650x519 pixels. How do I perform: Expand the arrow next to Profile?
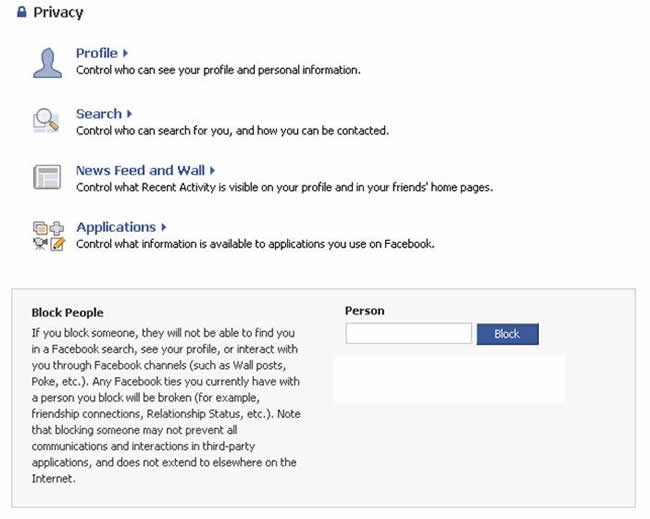[x=125, y=53]
